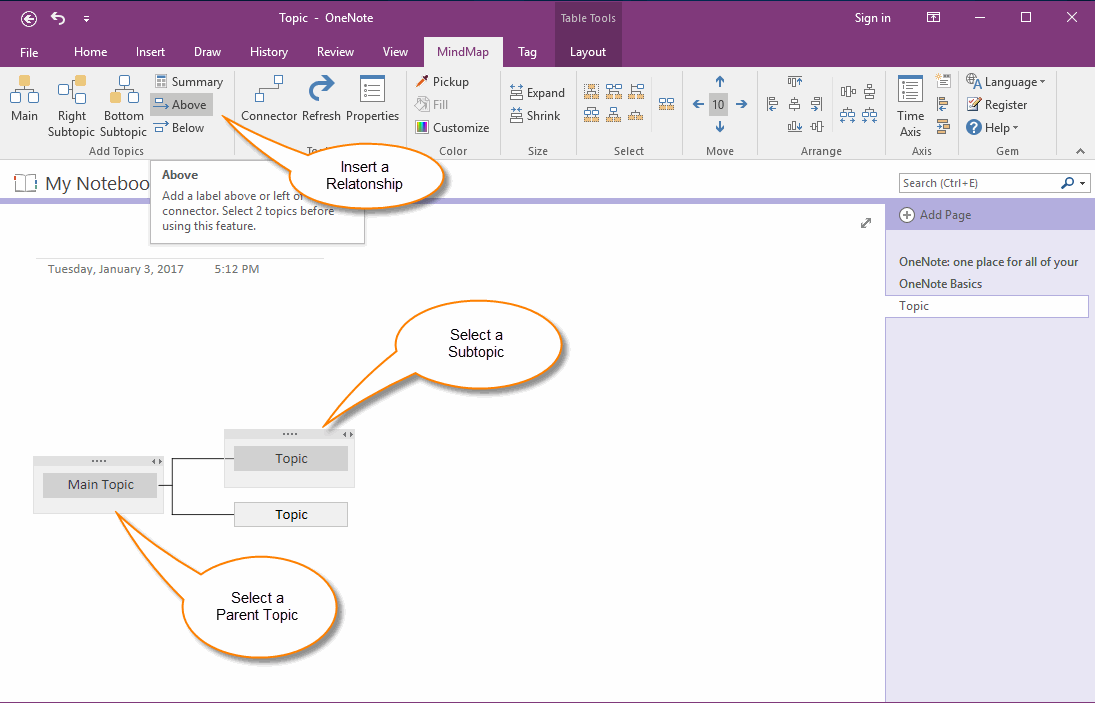Click the Back arrow in title bar
The image size is (1095, 703).
[29, 19]
